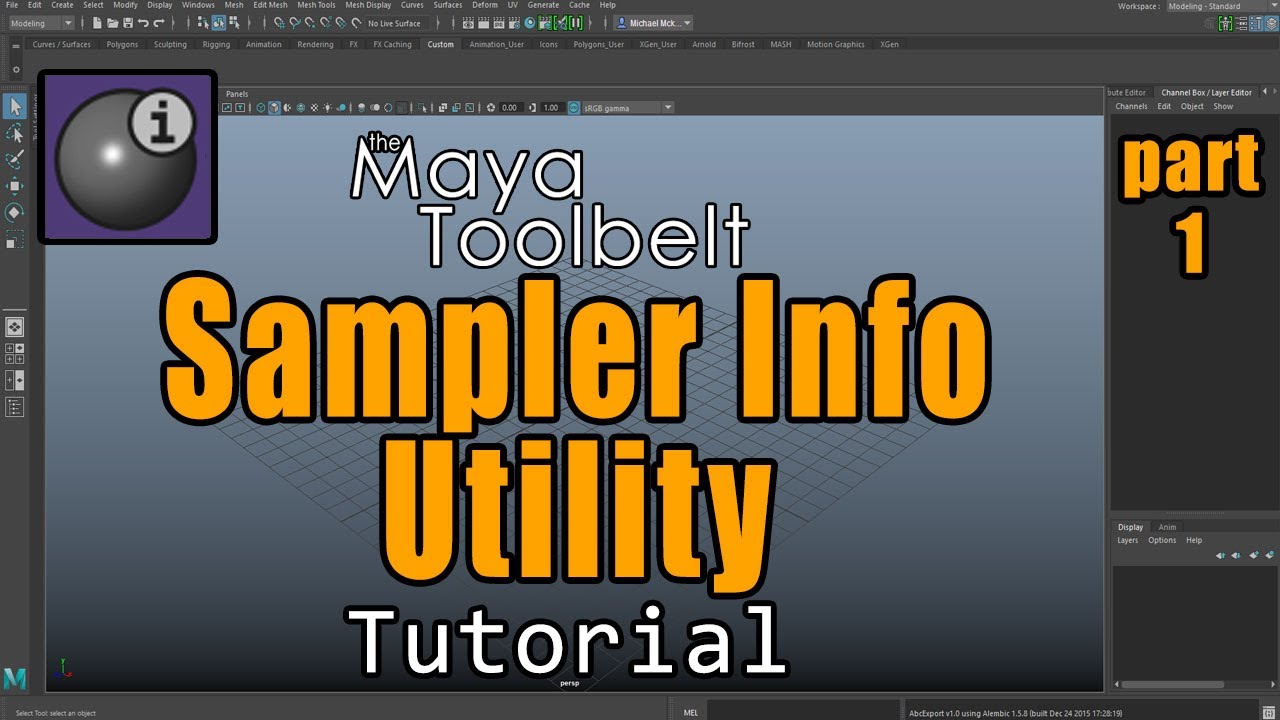Click the MEL command language label
Image resolution: width=1280 pixels, height=720 pixels.
pos(691,712)
